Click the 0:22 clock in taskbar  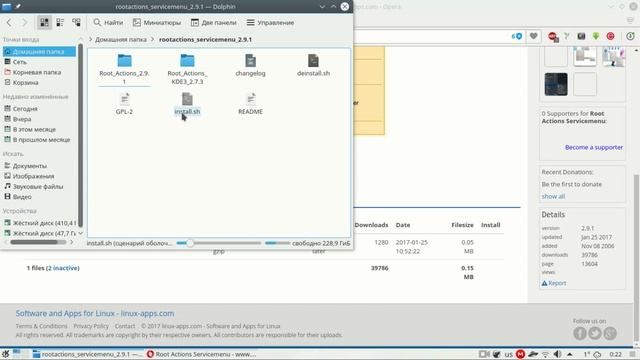tap(616, 354)
